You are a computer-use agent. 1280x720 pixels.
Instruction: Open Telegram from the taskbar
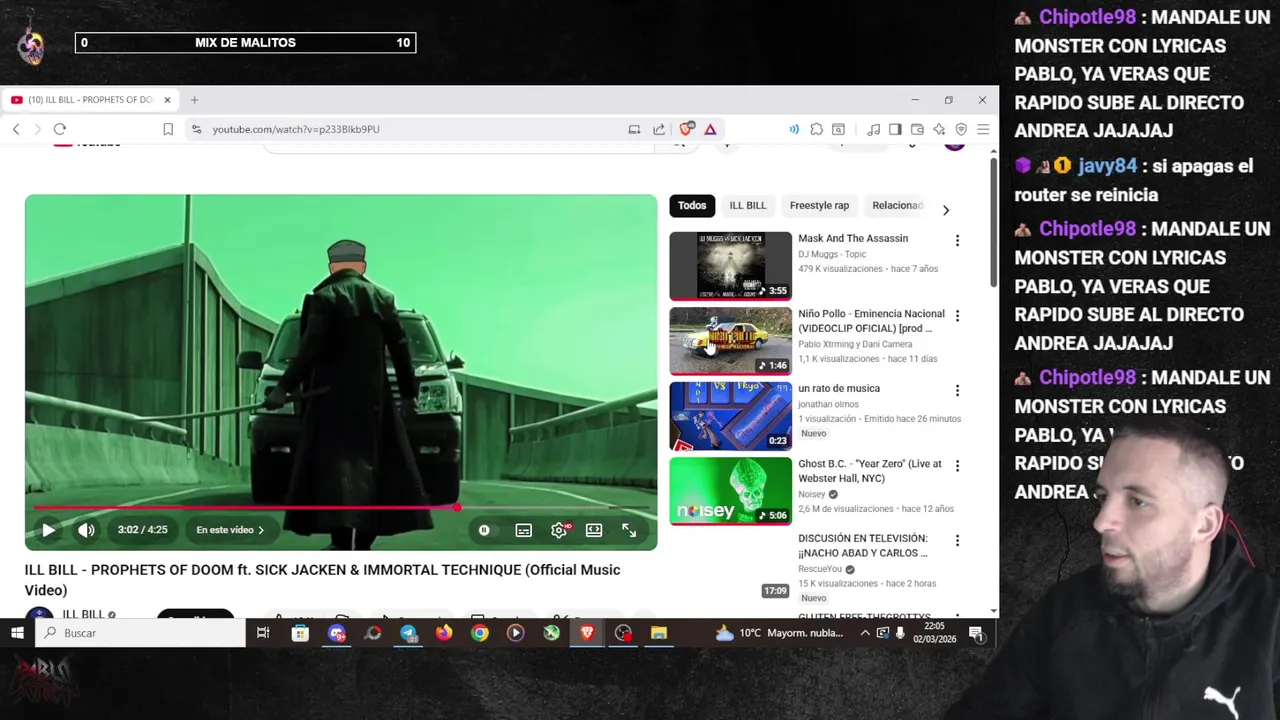[x=408, y=633]
